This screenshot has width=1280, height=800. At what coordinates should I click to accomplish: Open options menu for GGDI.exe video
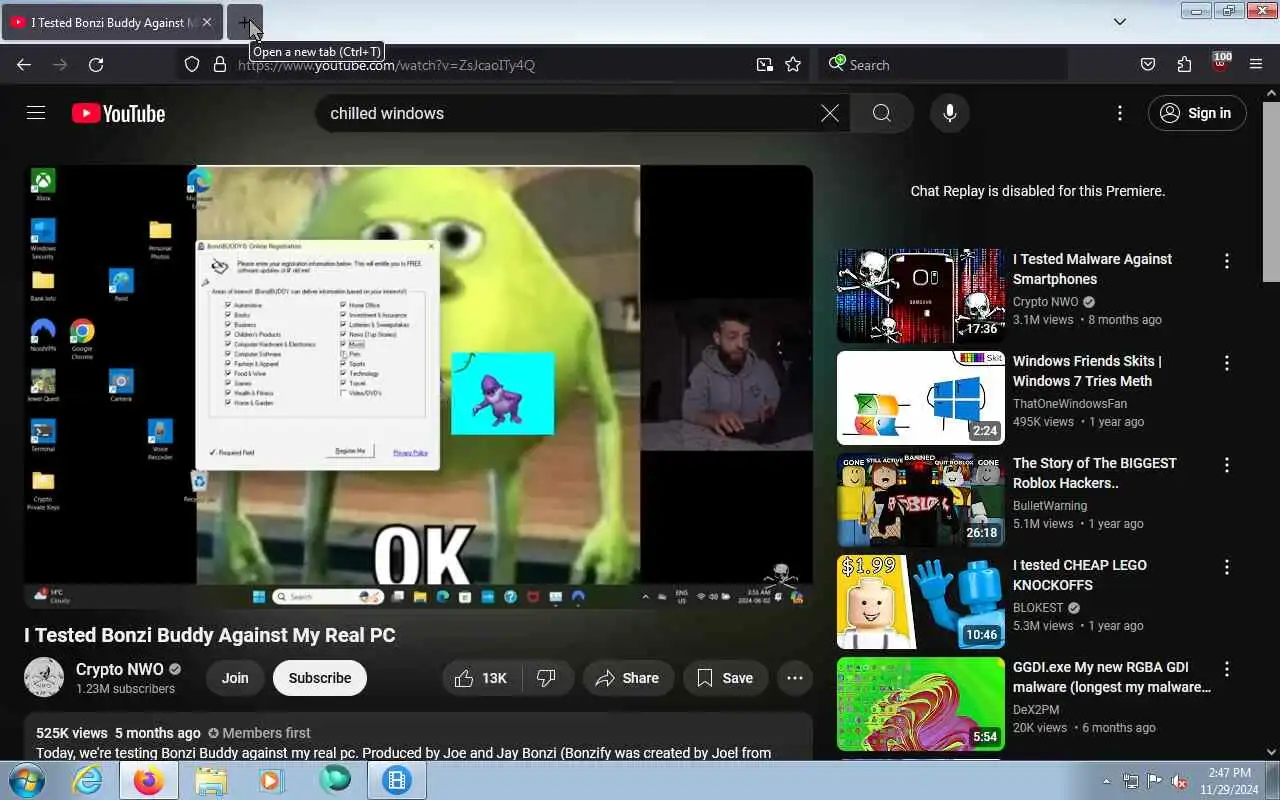(x=1227, y=669)
